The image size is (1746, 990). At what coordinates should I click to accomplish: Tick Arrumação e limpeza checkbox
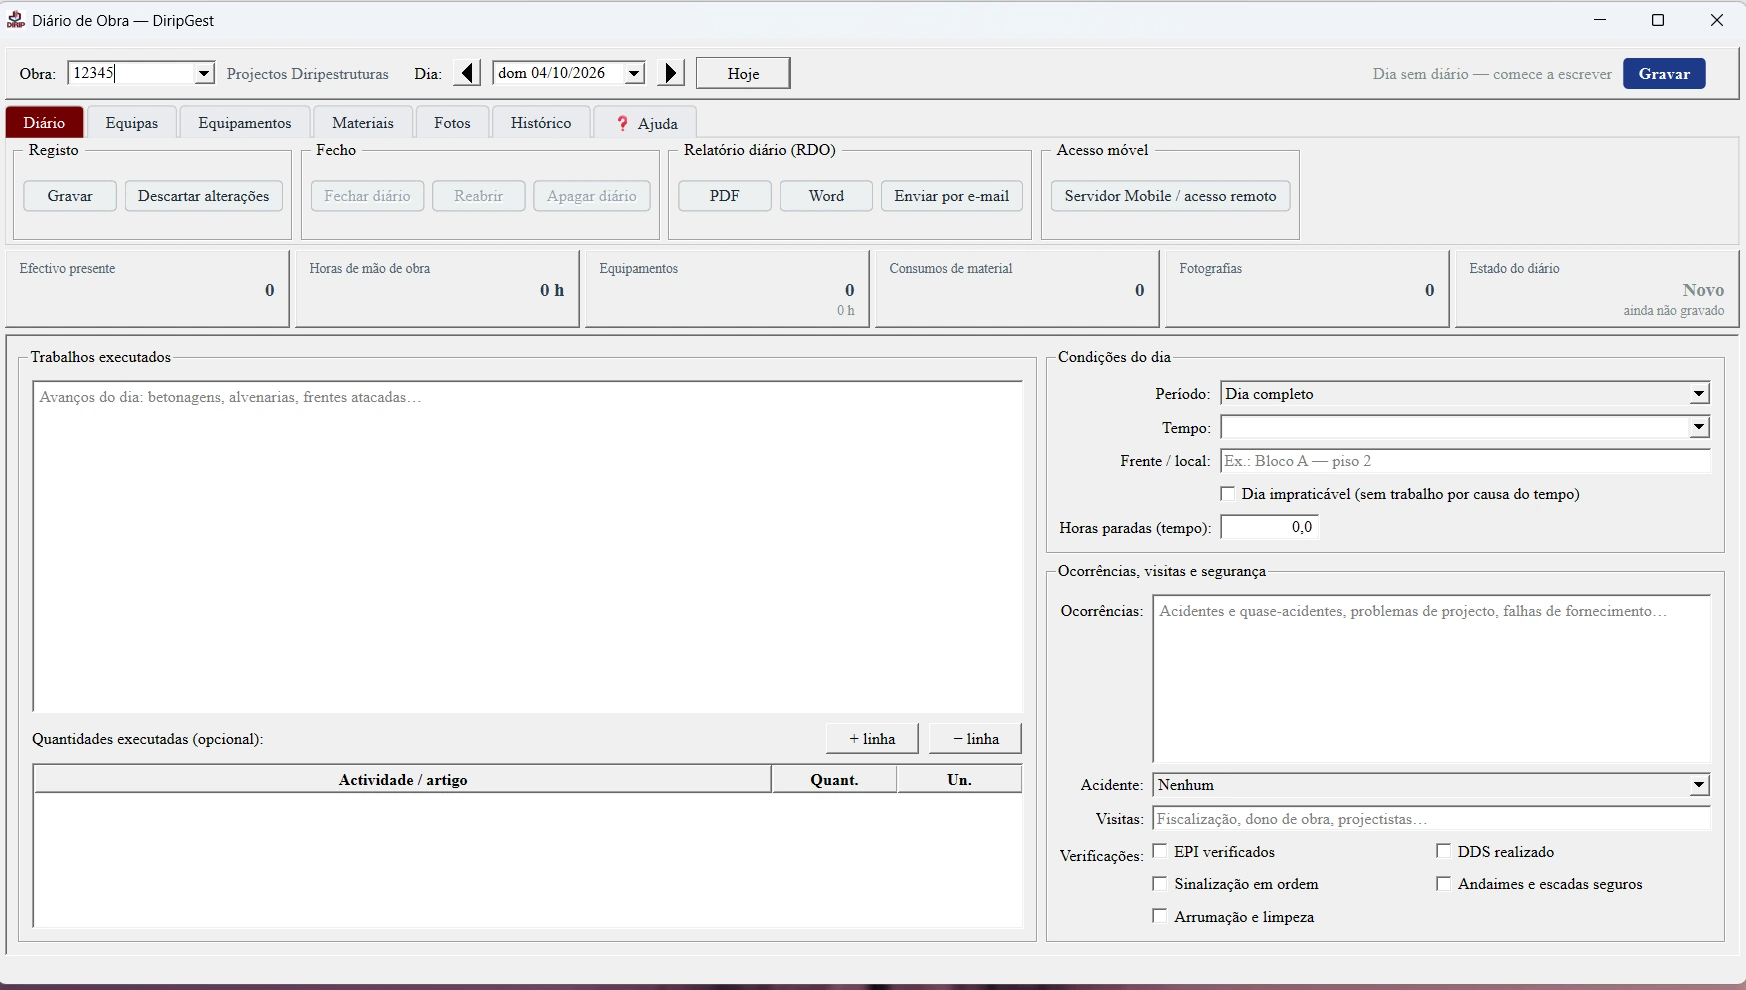click(1160, 916)
